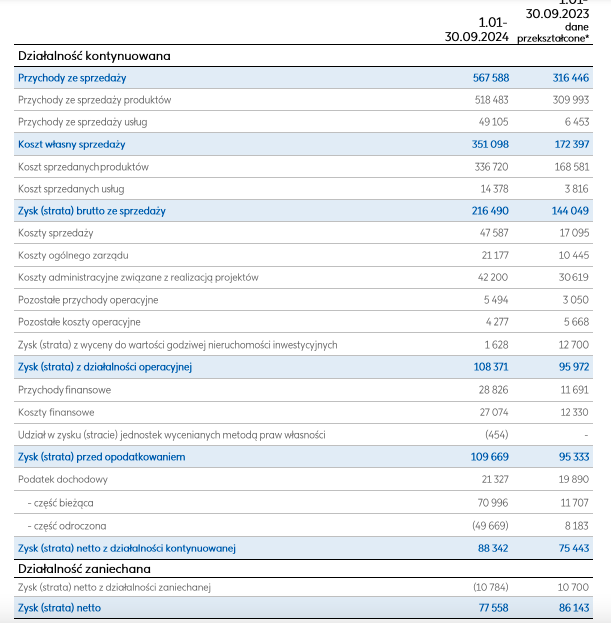Select the 108 371 operating profit value
The height and width of the screenshot is (623, 611).
click(x=491, y=367)
